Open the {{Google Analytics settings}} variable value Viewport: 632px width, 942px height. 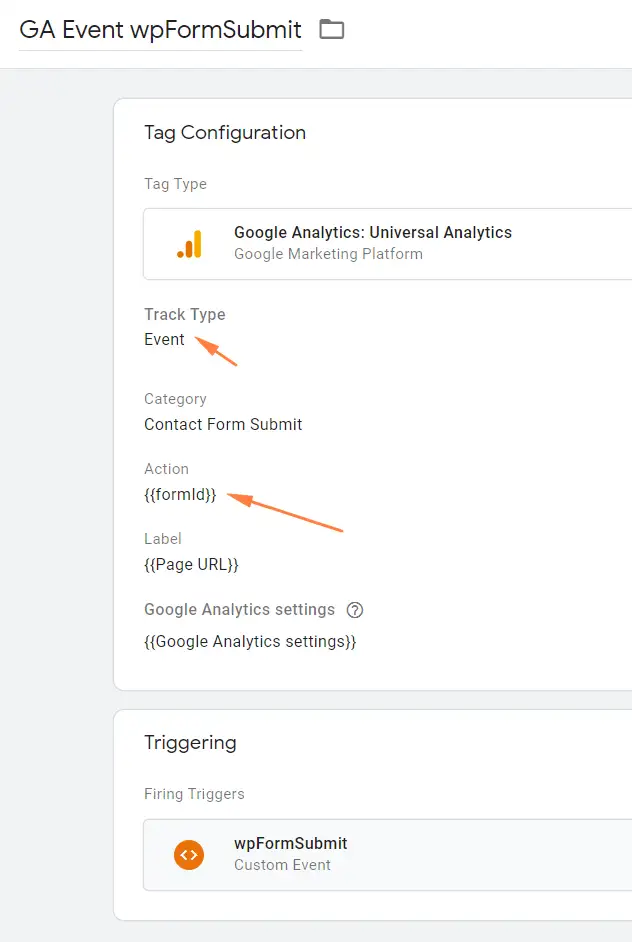[250, 641]
